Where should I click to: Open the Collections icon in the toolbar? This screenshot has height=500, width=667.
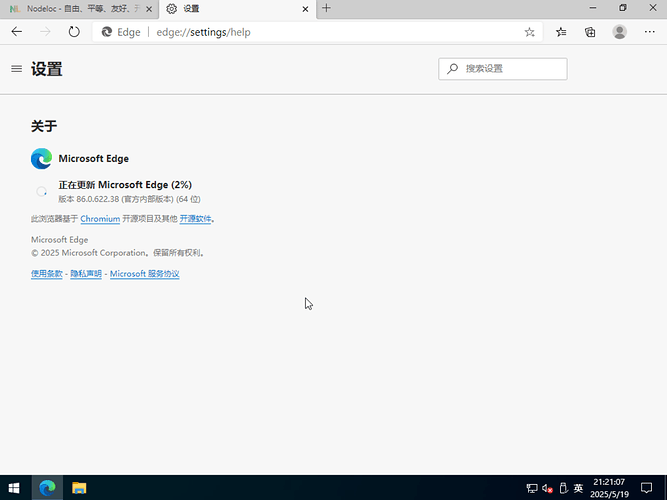click(x=590, y=32)
